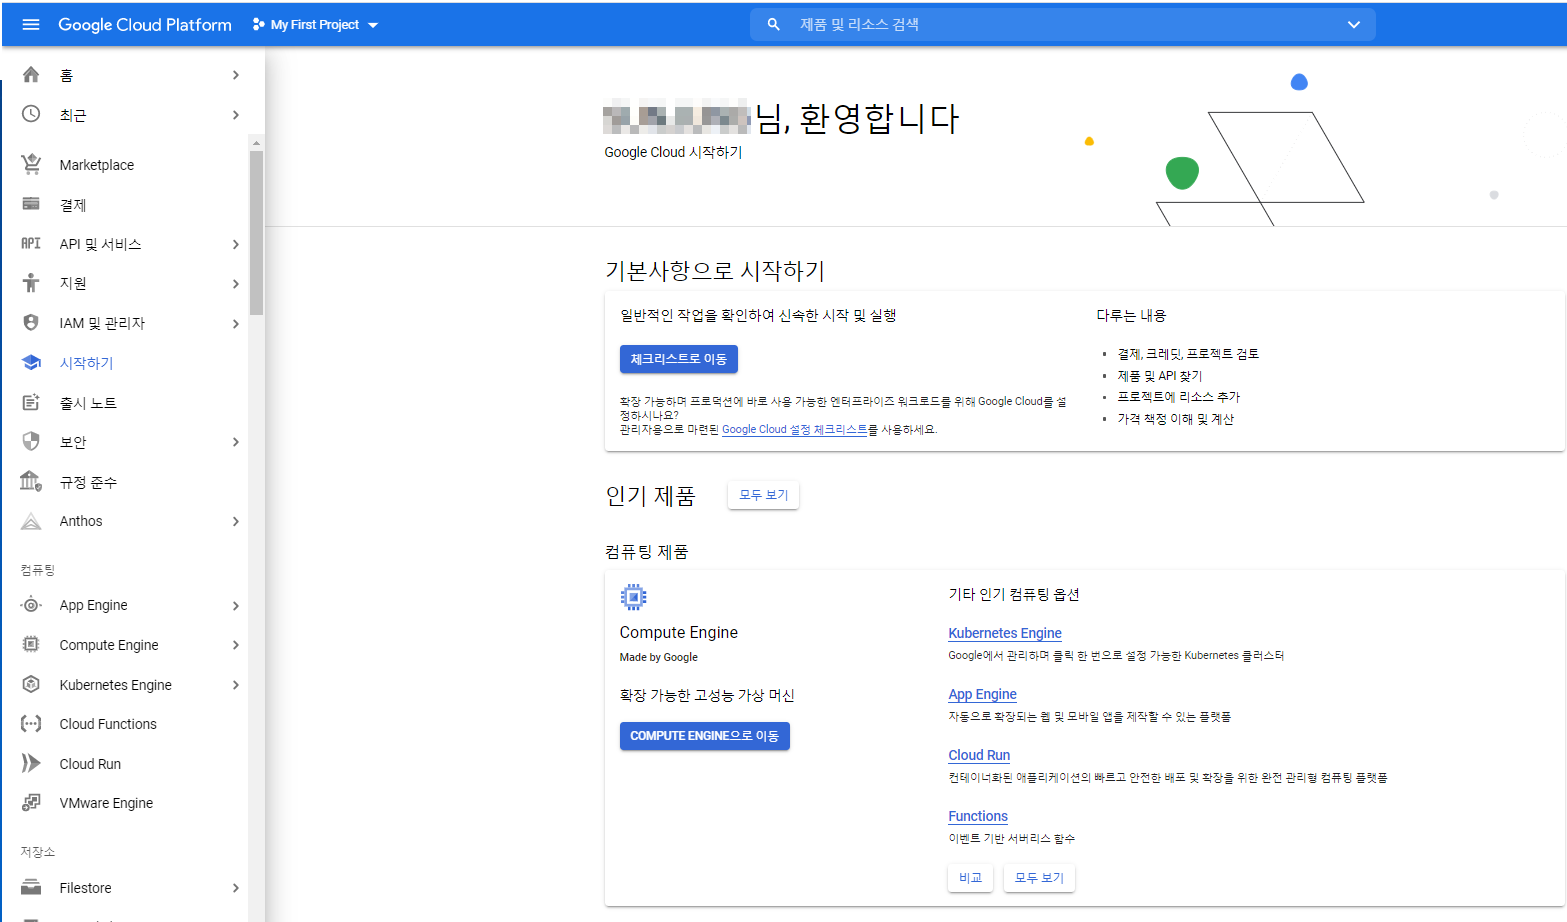
Task: Click the Compute Engine chip icon in sidebar
Action: click(31, 644)
